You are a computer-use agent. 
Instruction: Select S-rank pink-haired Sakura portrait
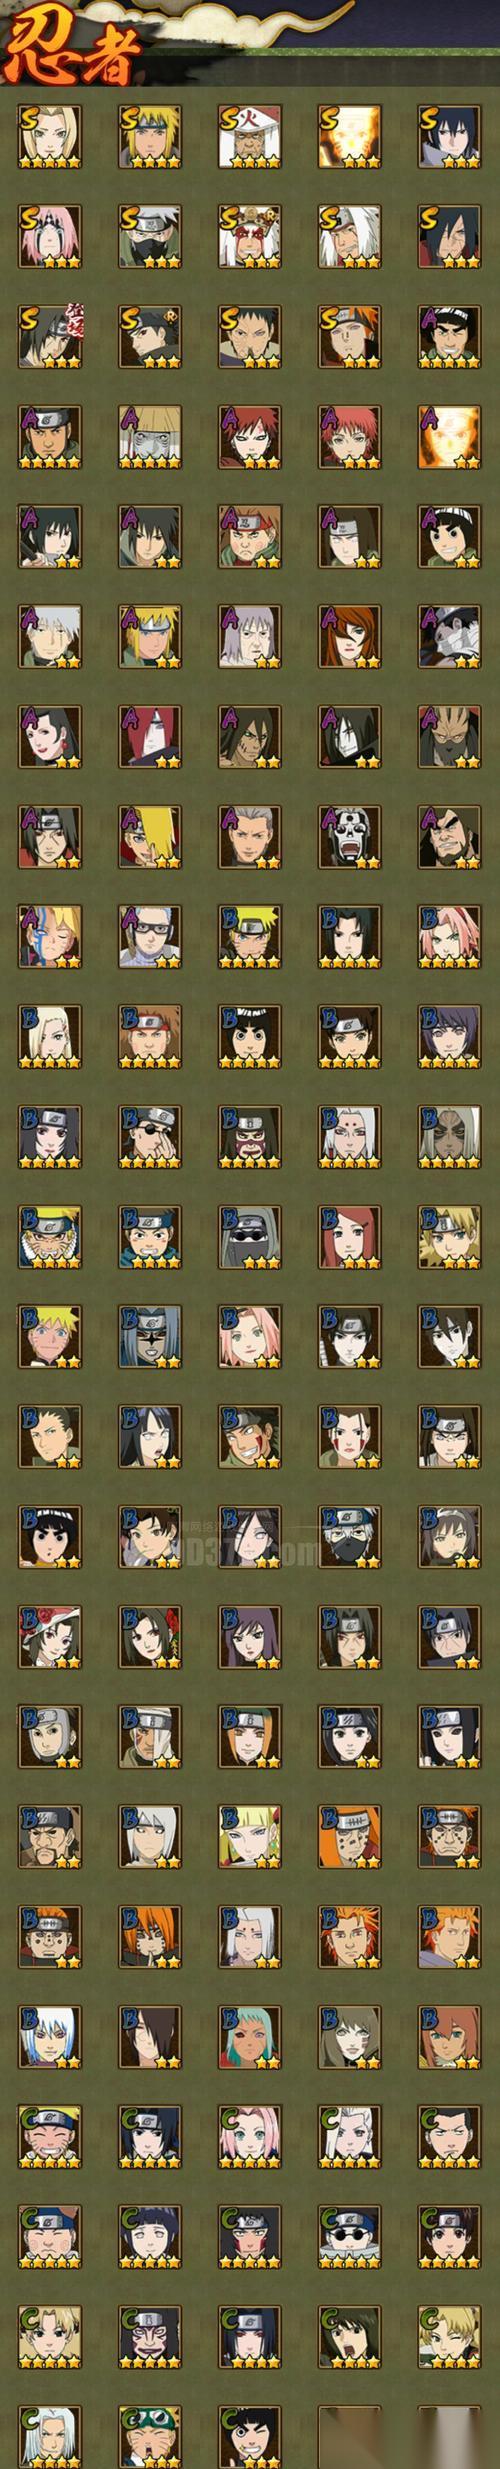point(50,236)
